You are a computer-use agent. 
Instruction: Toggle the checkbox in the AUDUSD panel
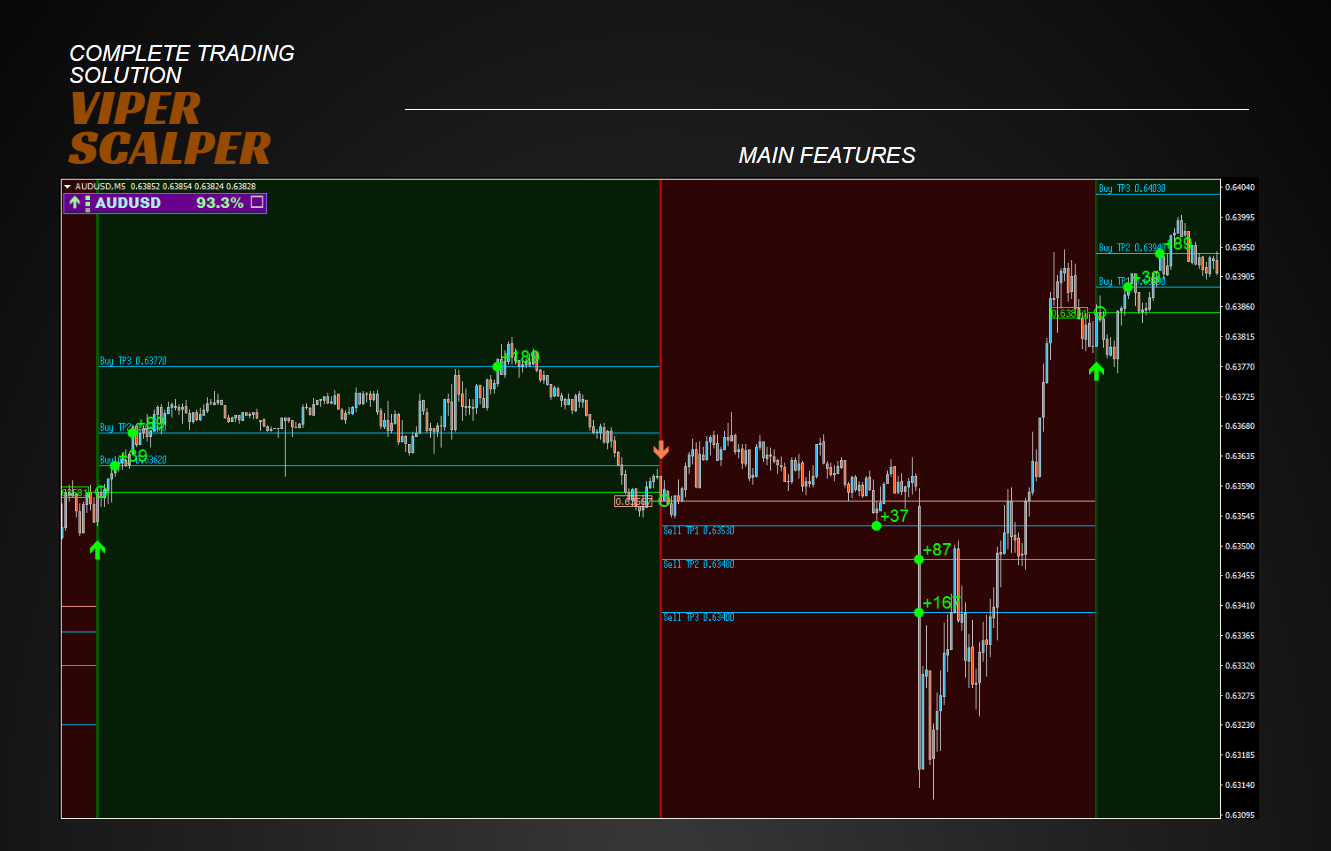coord(257,203)
